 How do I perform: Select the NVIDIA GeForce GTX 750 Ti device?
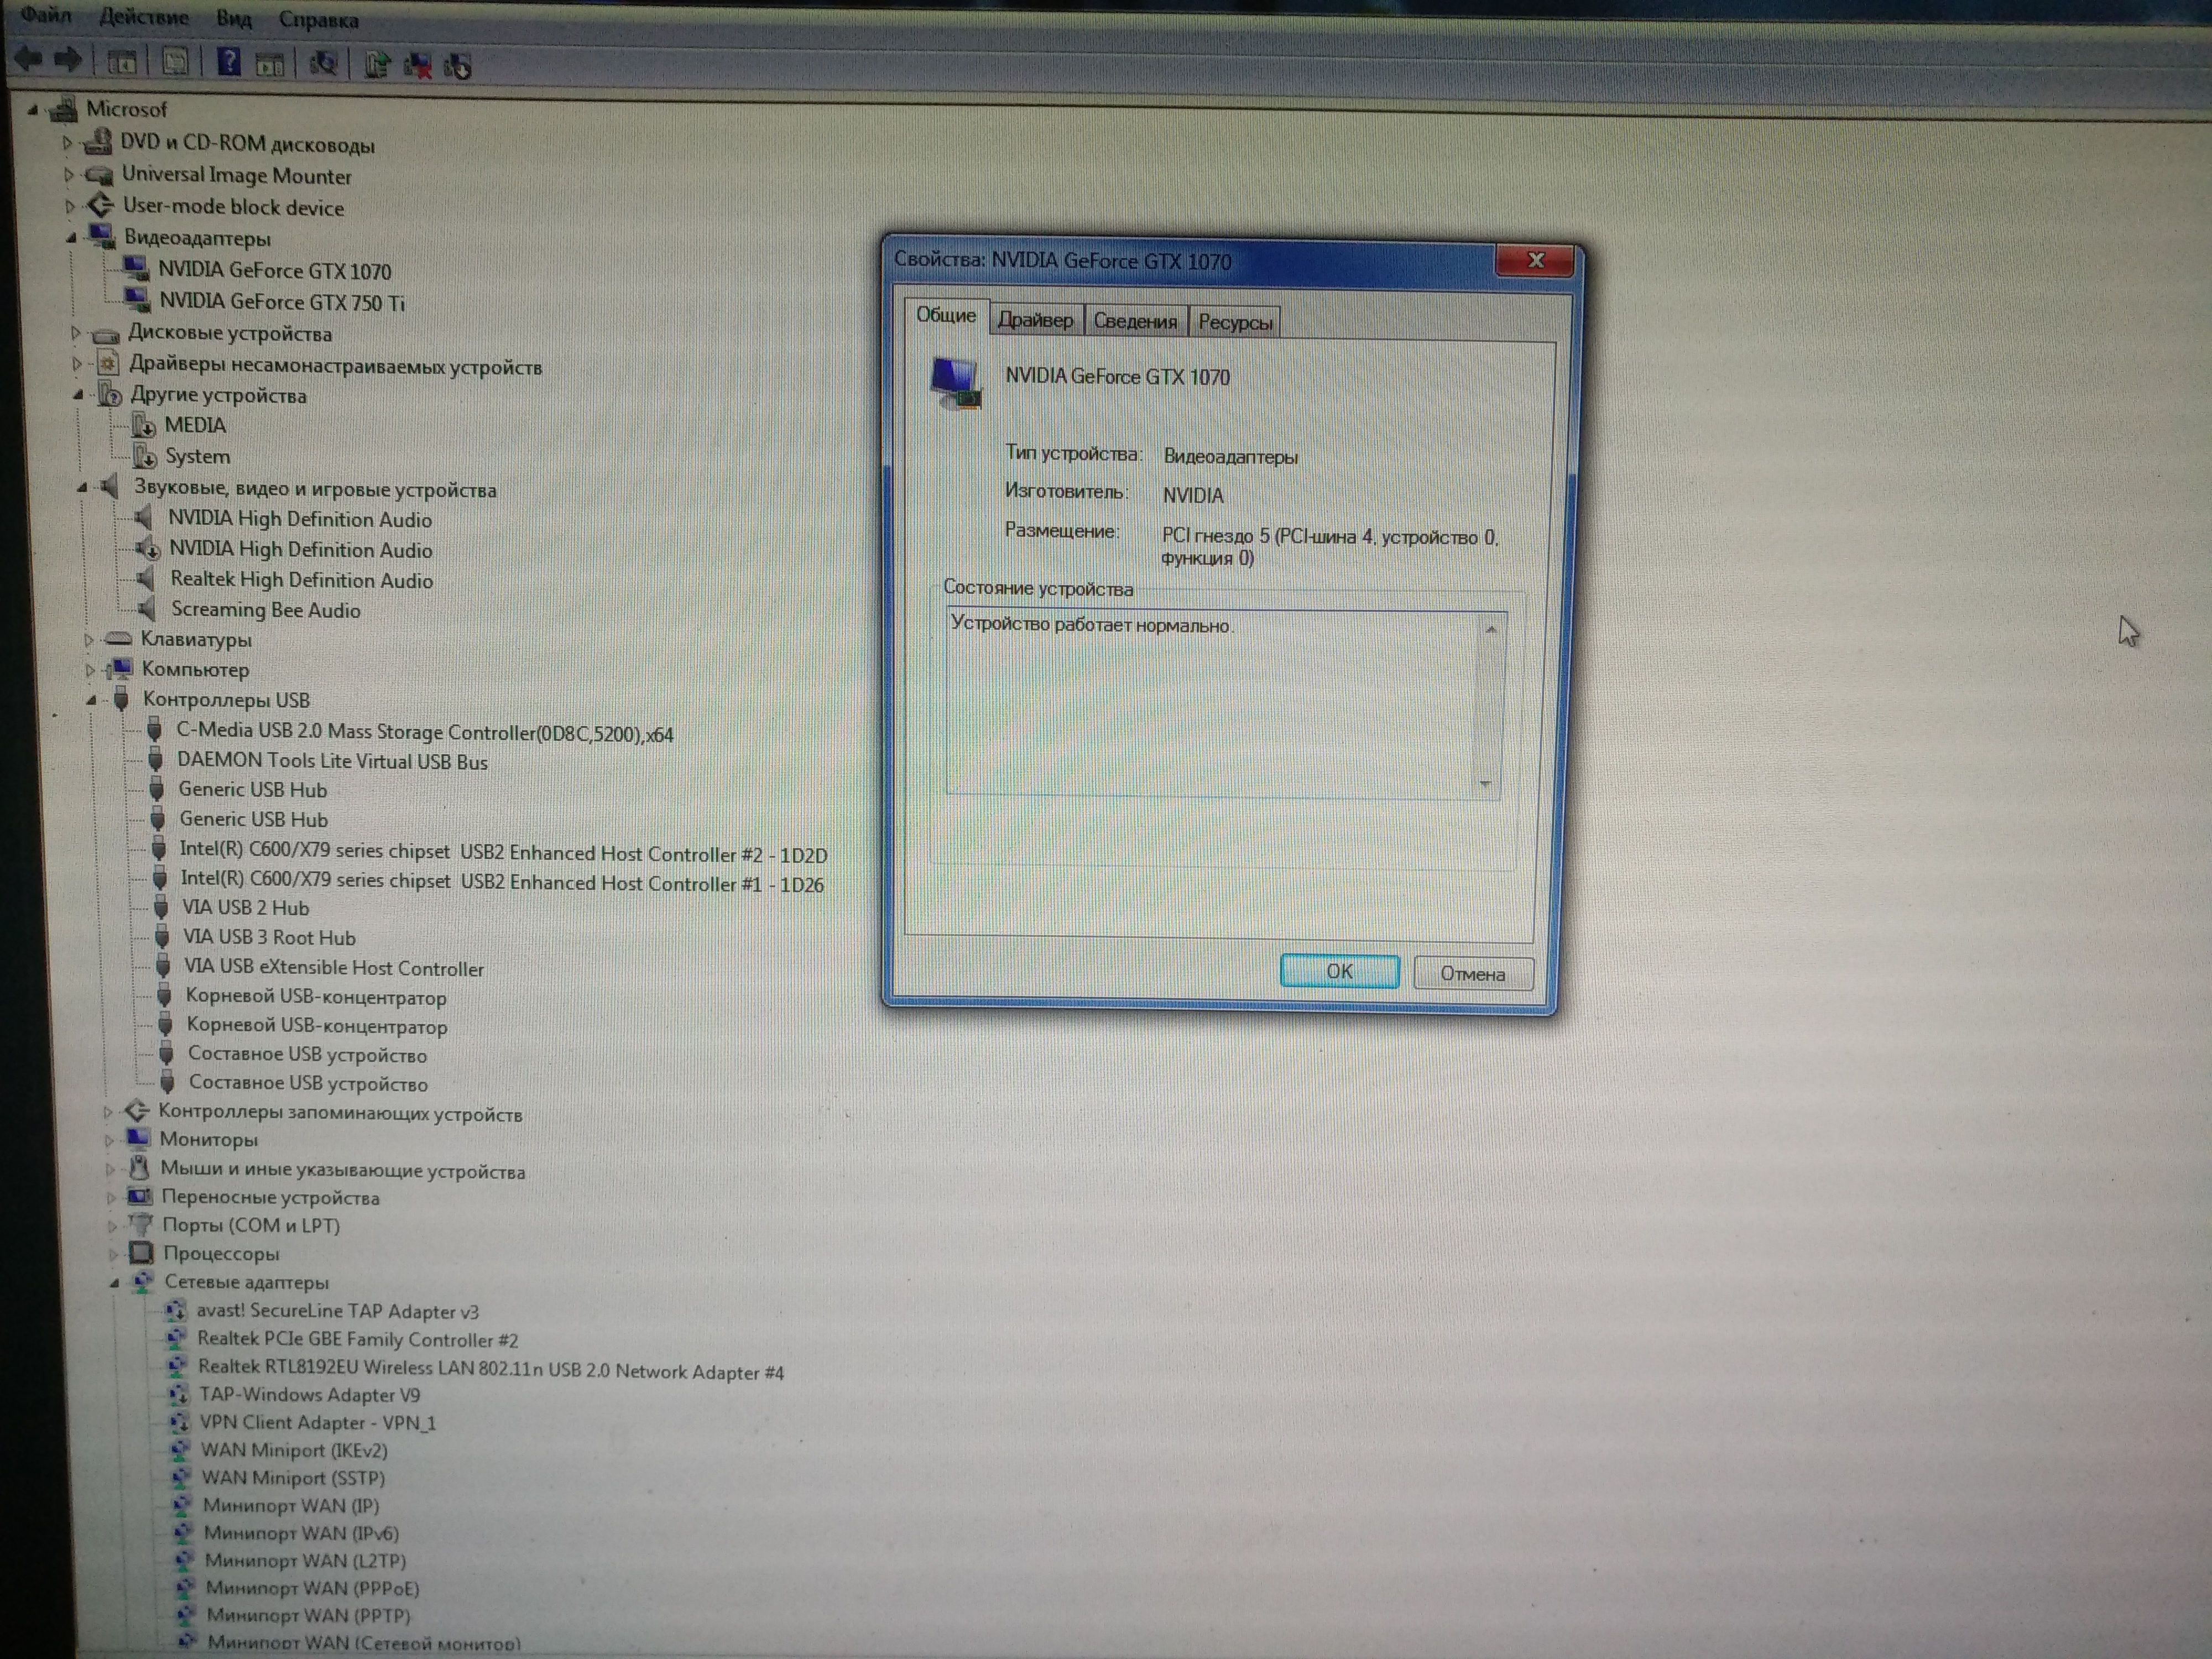tap(281, 302)
